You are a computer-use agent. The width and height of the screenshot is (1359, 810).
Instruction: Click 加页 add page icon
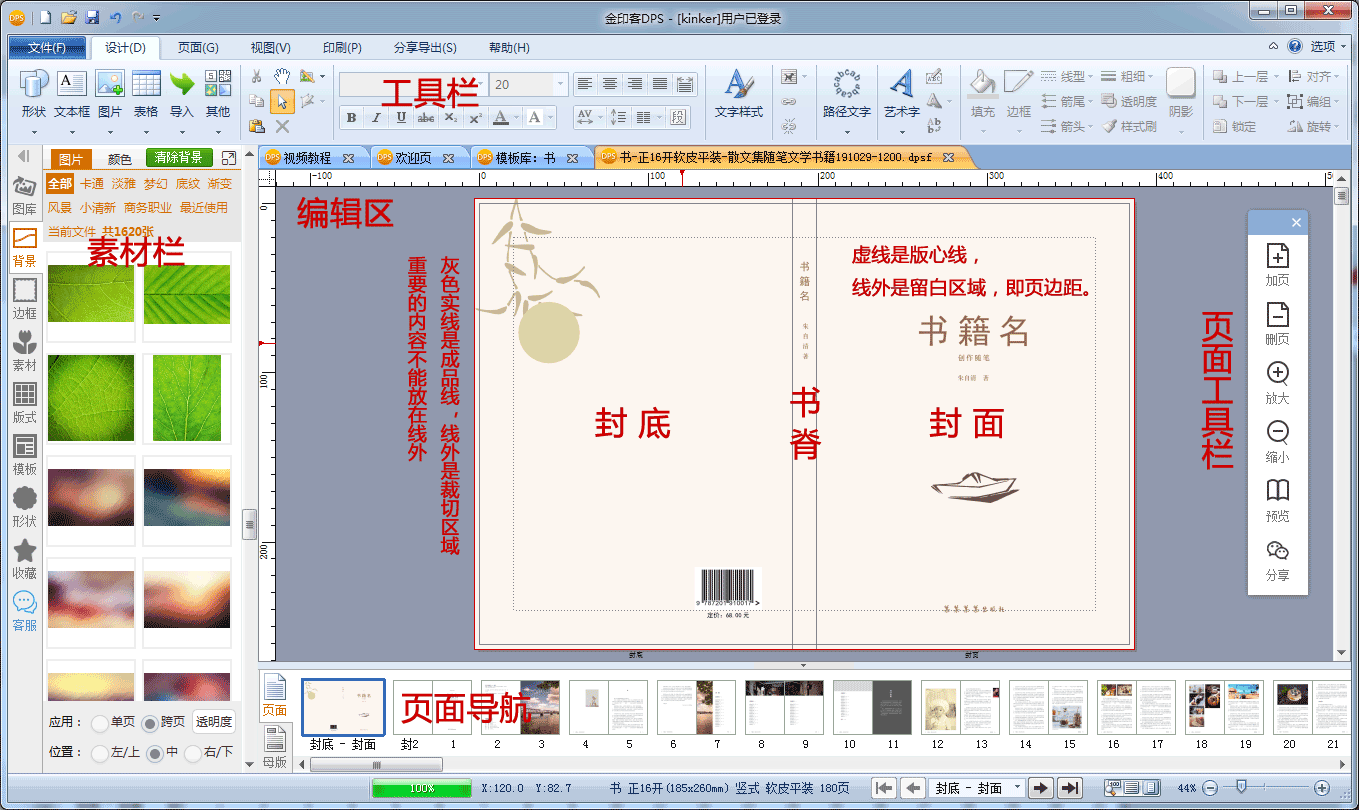point(1277,264)
